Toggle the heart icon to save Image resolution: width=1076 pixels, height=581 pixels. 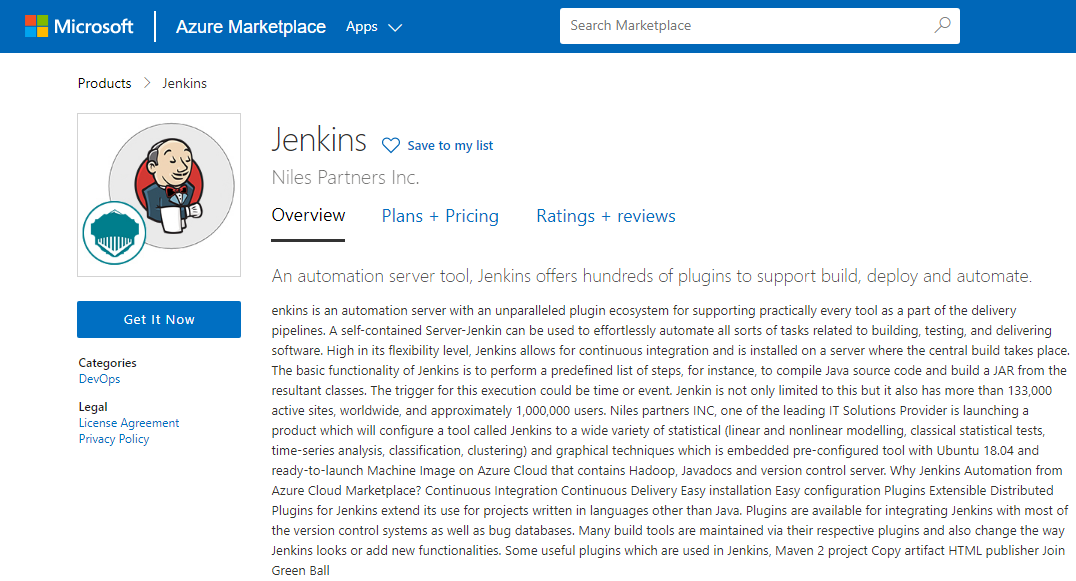pyautogui.click(x=391, y=146)
